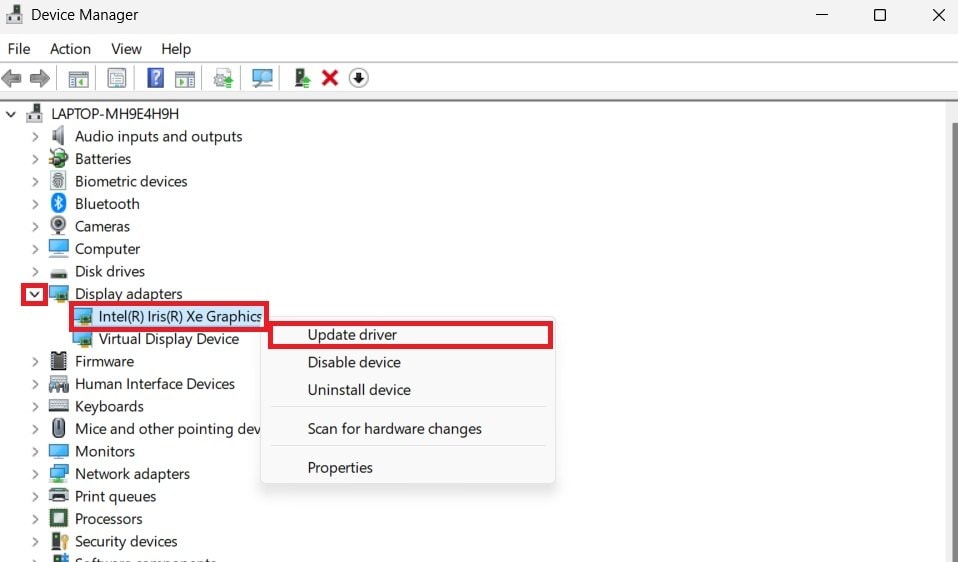Select Print queues label

point(115,496)
